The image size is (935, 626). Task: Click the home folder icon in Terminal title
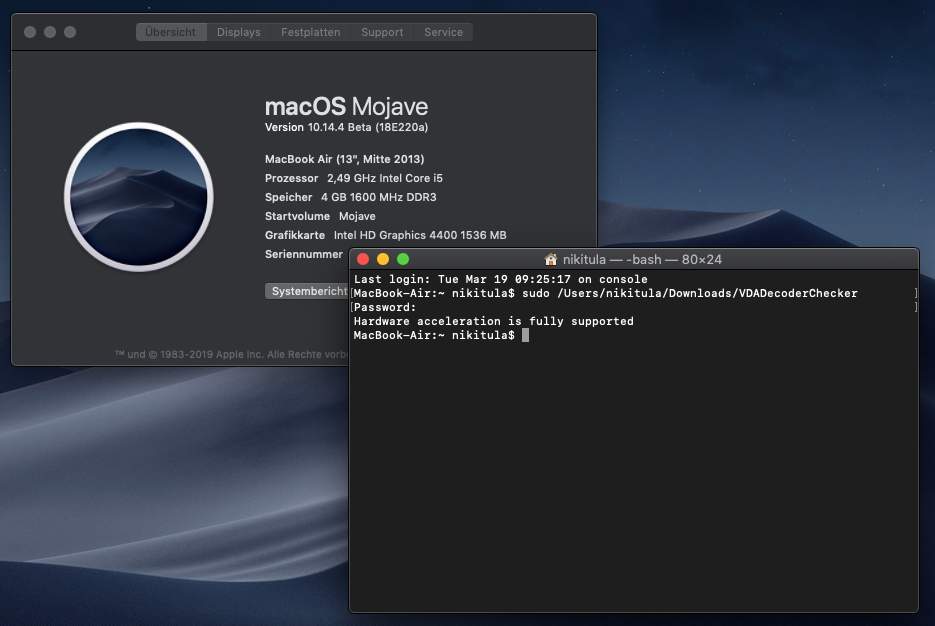tap(550, 259)
